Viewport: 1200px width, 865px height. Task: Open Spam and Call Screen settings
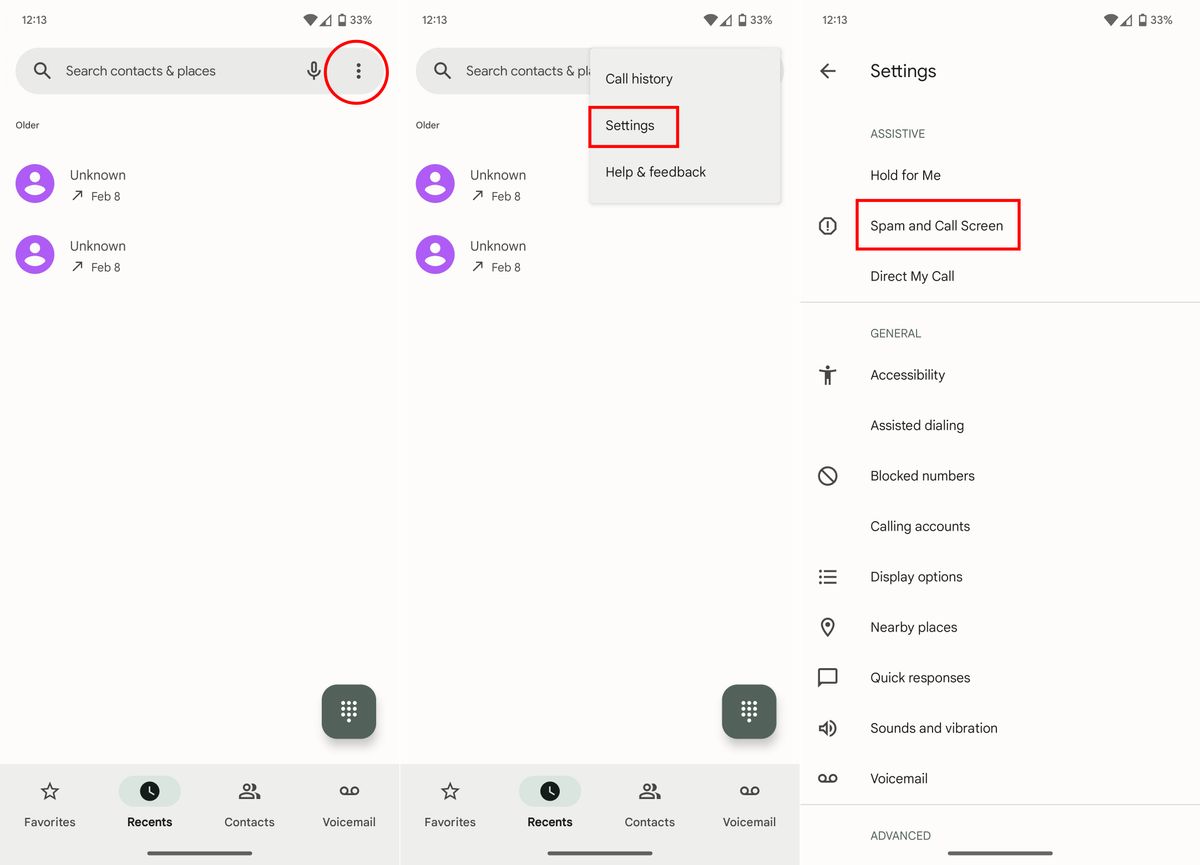(936, 225)
